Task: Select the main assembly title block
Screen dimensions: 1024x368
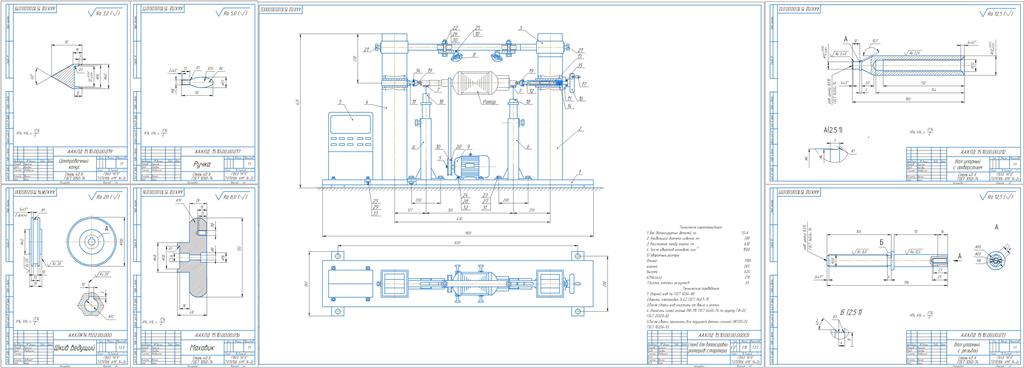Action: [704, 346]
